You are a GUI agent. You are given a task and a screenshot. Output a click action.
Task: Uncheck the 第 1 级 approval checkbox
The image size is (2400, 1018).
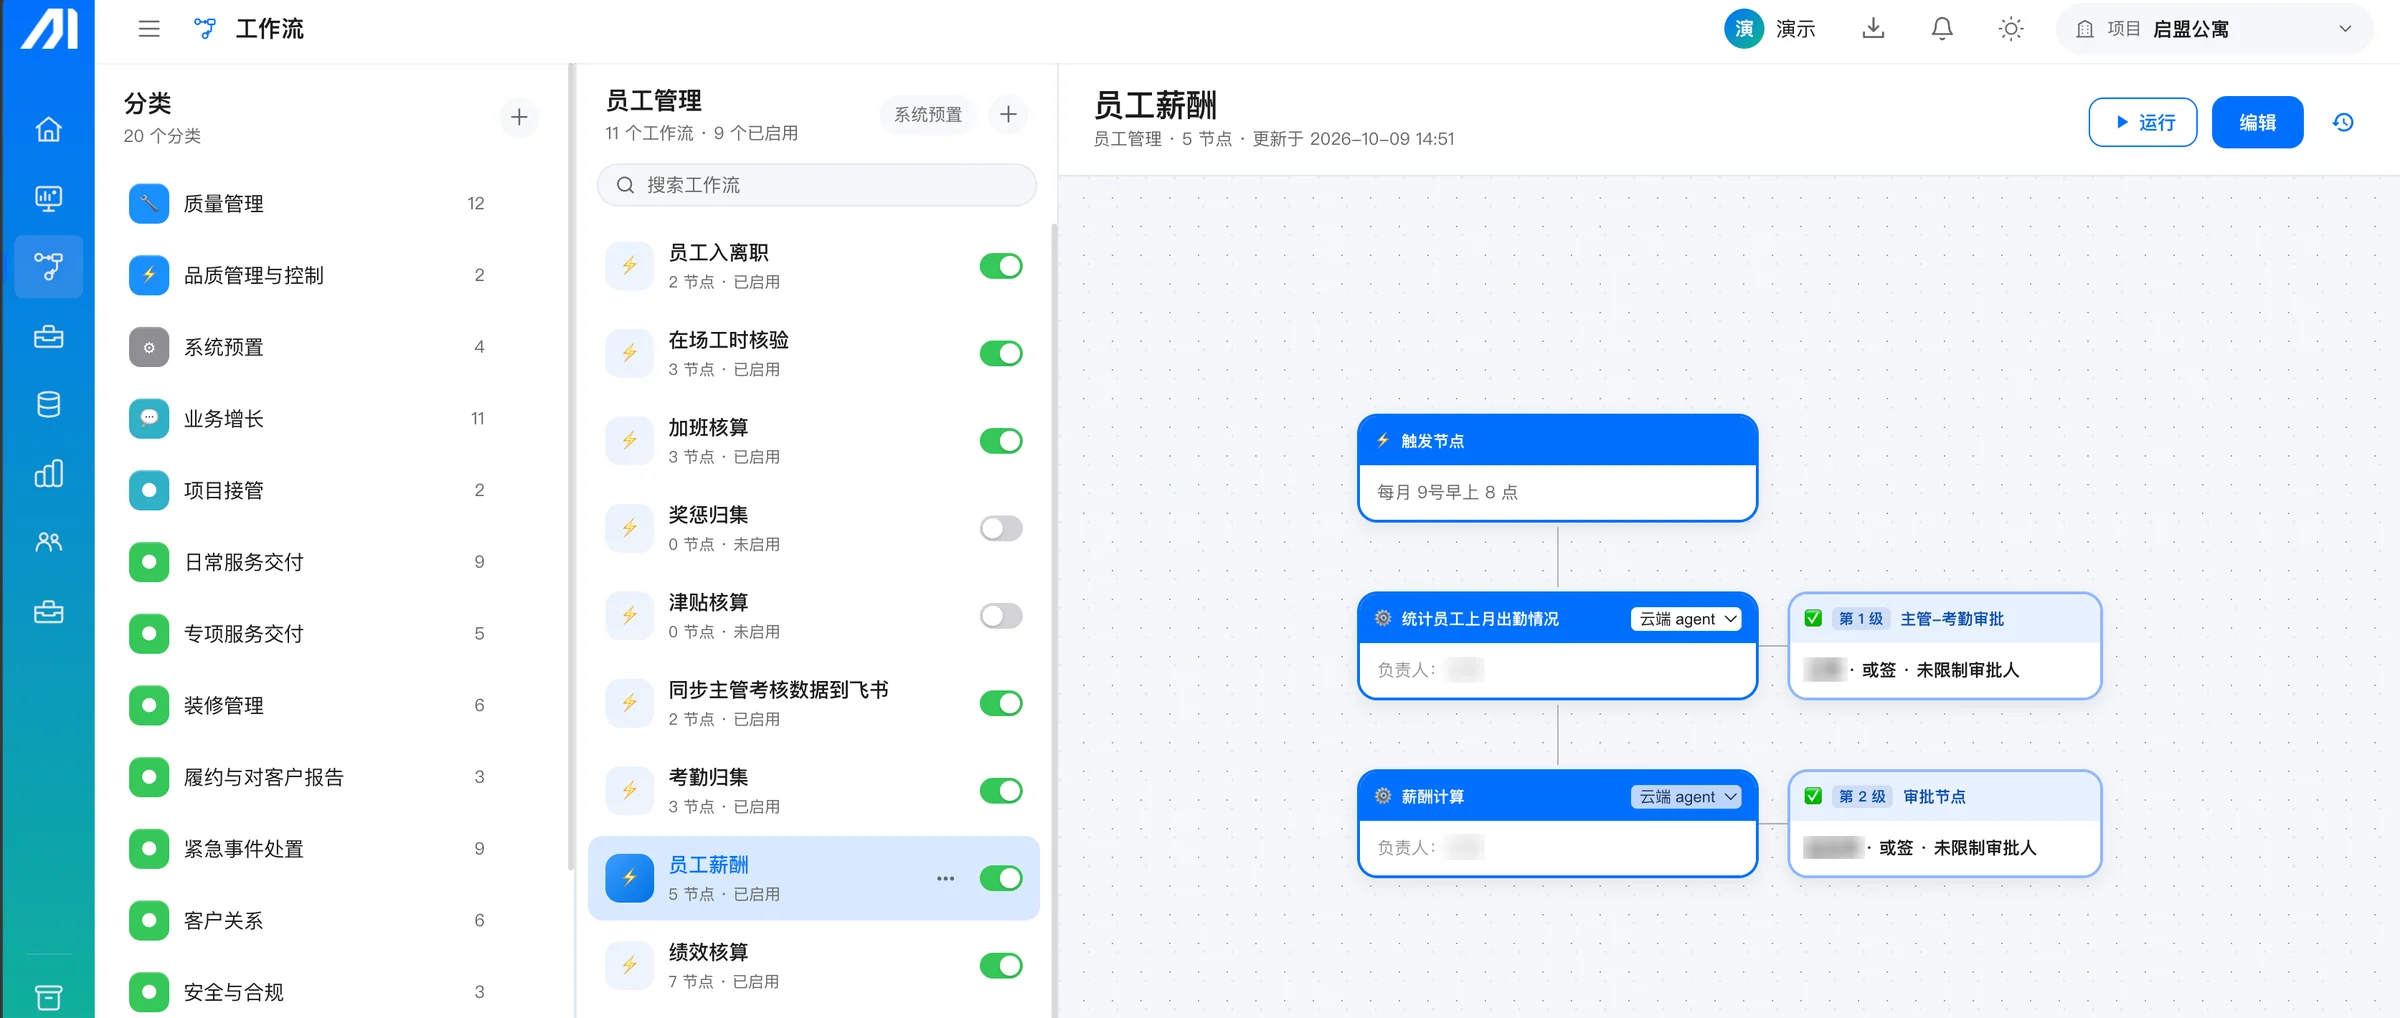tap(1813, 618)
